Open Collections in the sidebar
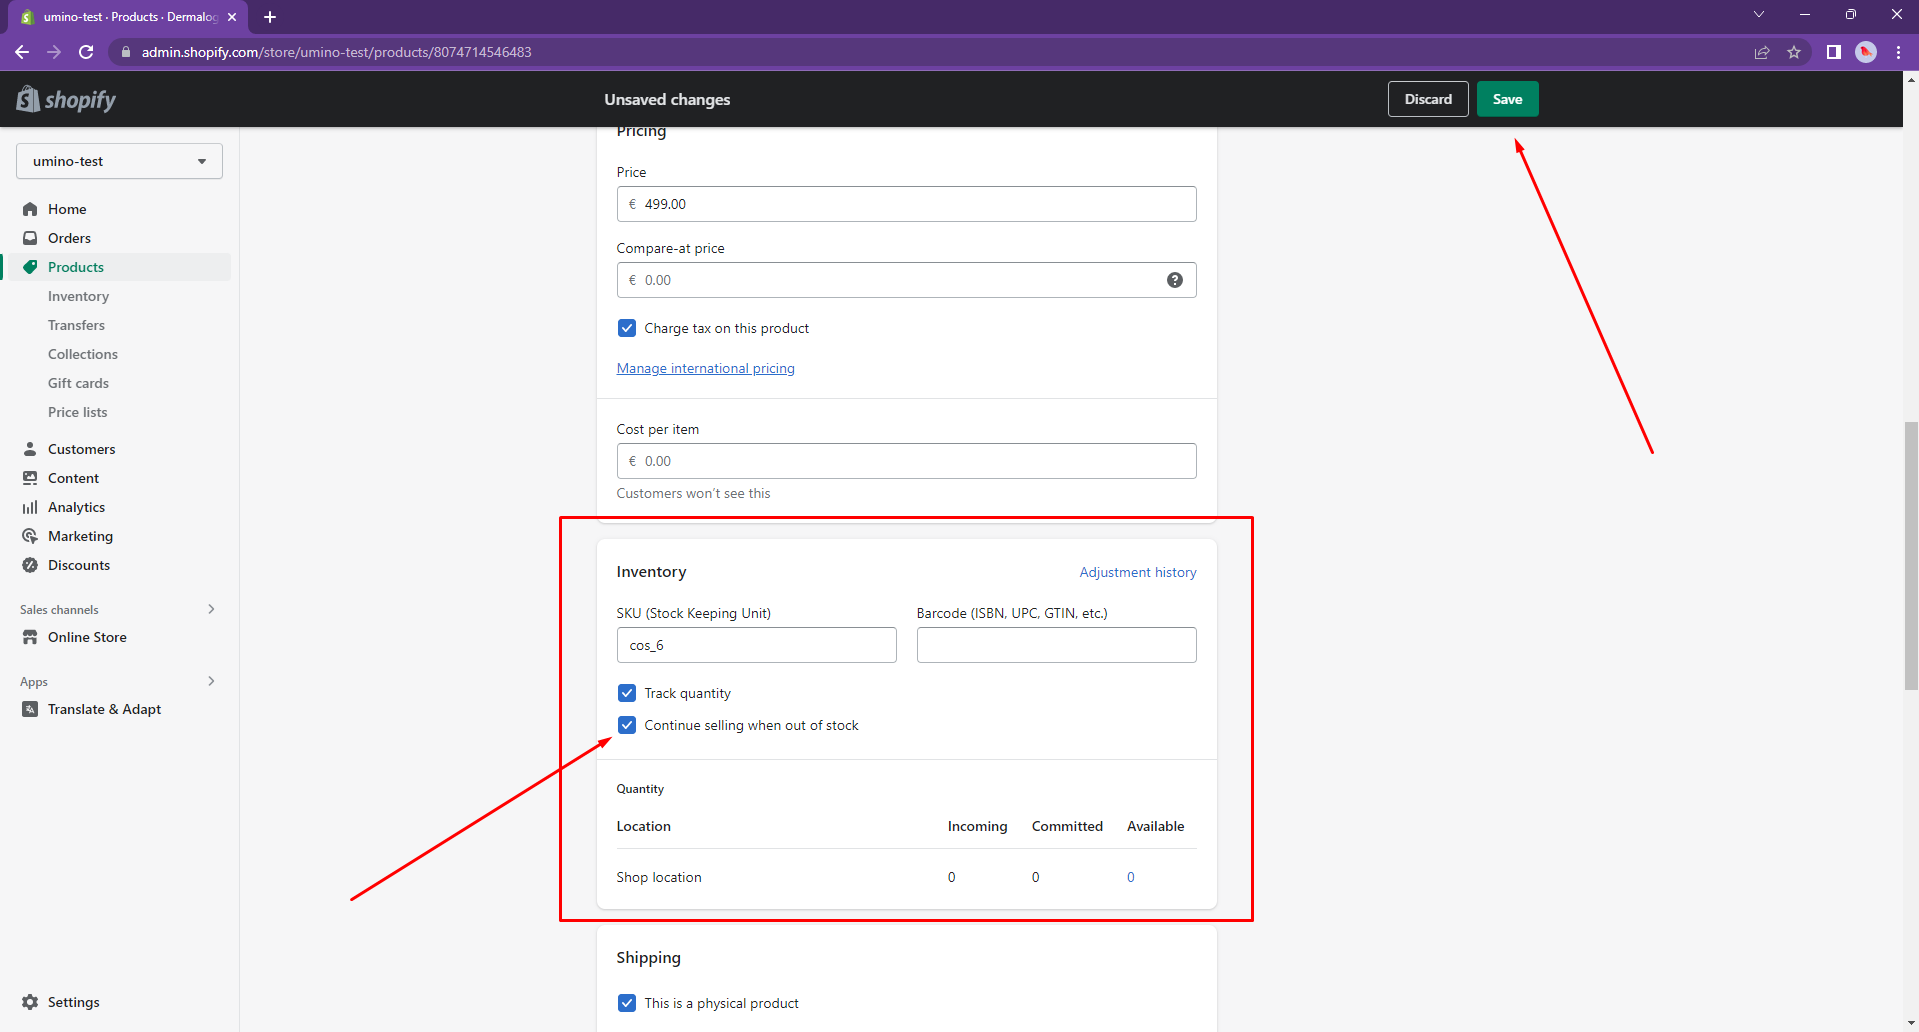This screenshot has height=1032, width=1919. pyautogui.click(x=83, y=354)
